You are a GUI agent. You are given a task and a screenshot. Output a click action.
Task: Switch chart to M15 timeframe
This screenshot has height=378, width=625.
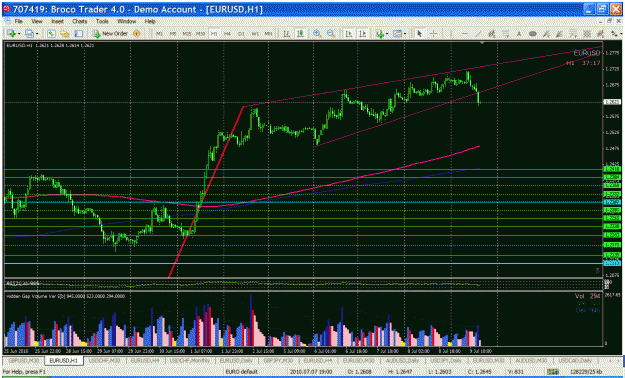[186, 34]
